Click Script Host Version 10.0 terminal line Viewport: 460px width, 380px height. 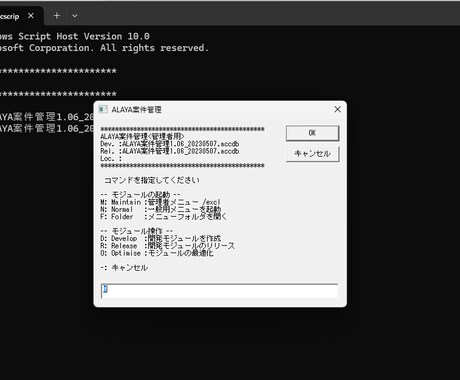coord(75,36)
